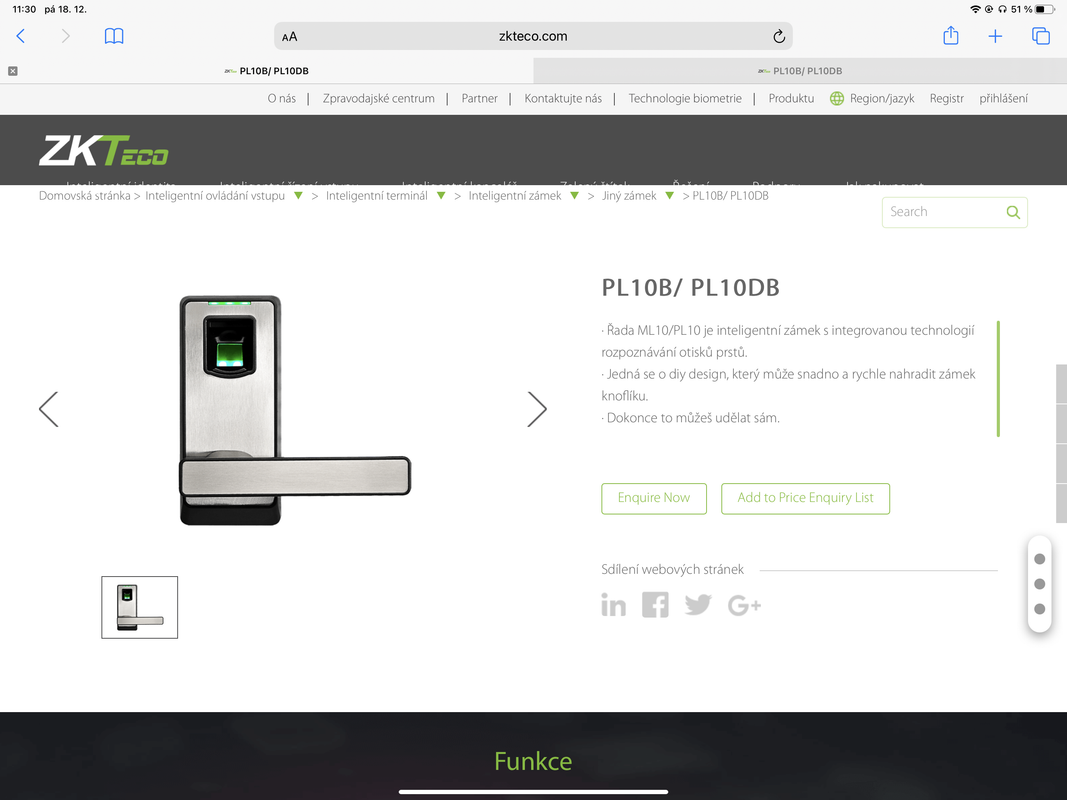Open the Technologie biometrie menu item
The height and width of the screenshot is (800, 1067).
pos(685,99)
